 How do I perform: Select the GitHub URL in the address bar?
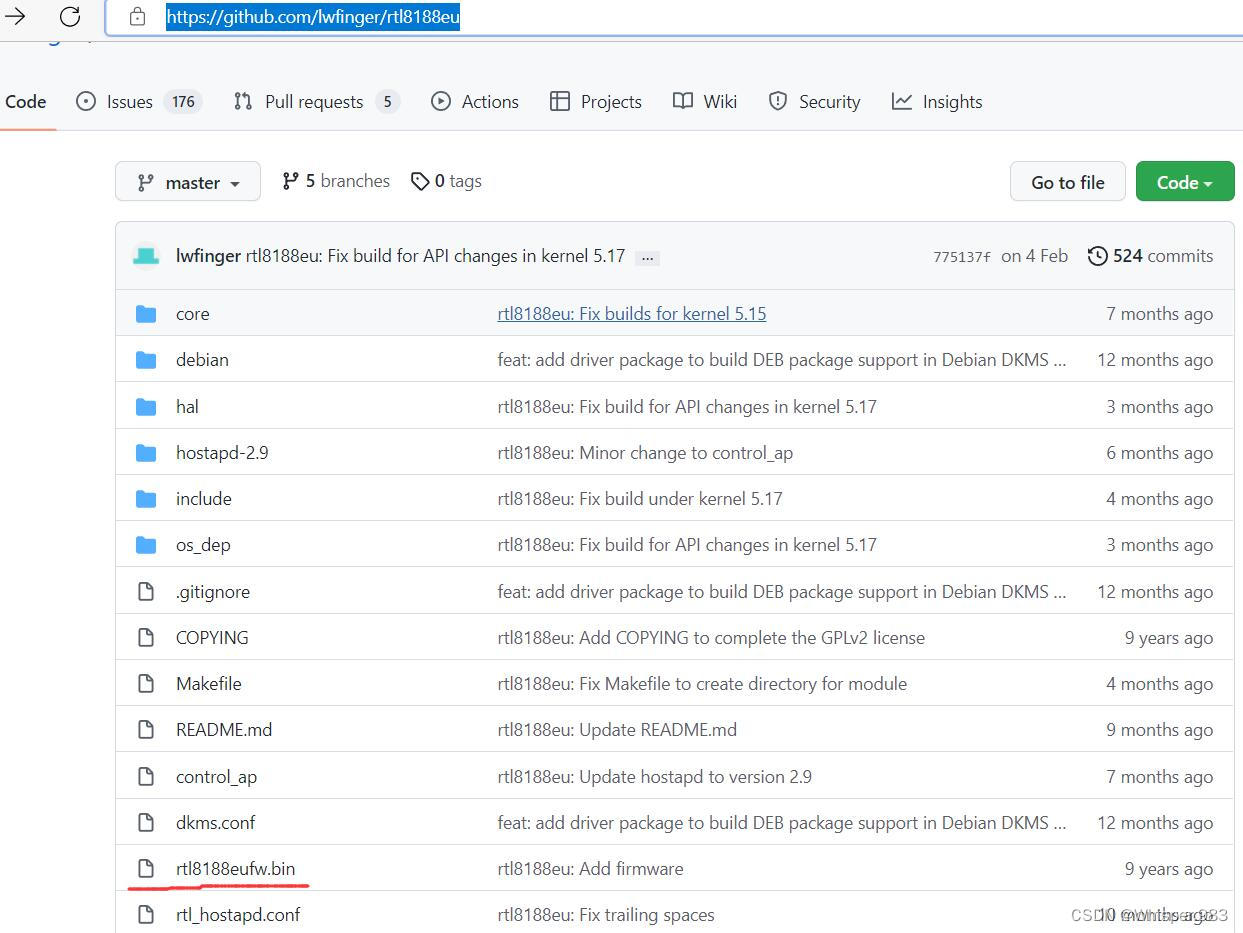pyautogui.click(x=313, y=17)
